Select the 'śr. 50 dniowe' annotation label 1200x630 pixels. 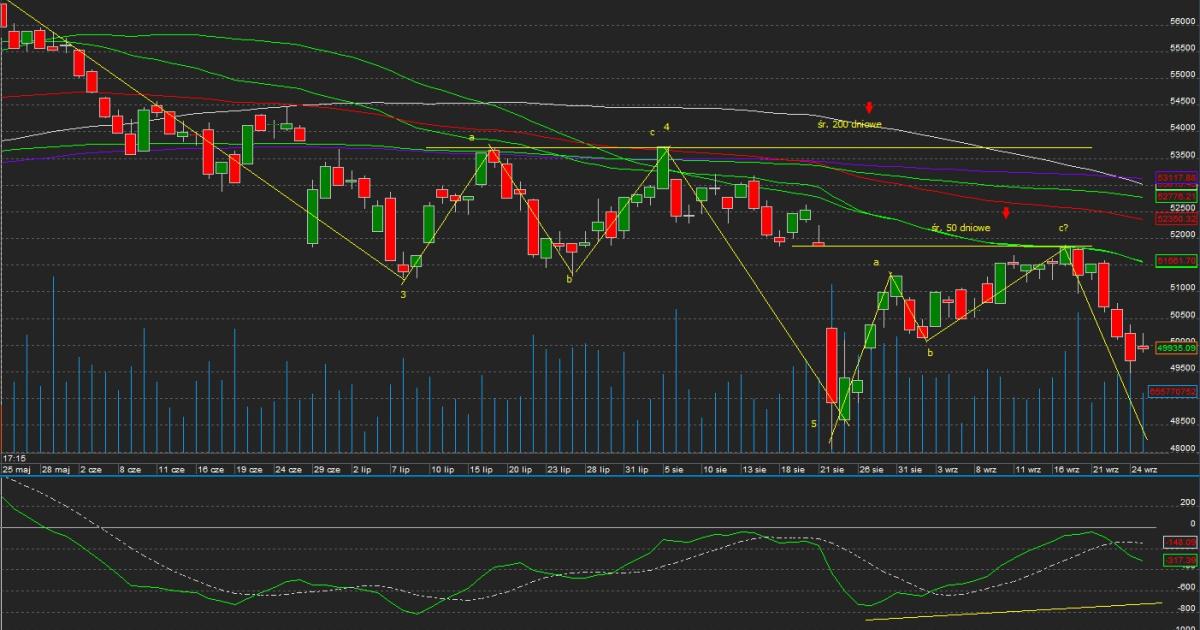point(961,229)
